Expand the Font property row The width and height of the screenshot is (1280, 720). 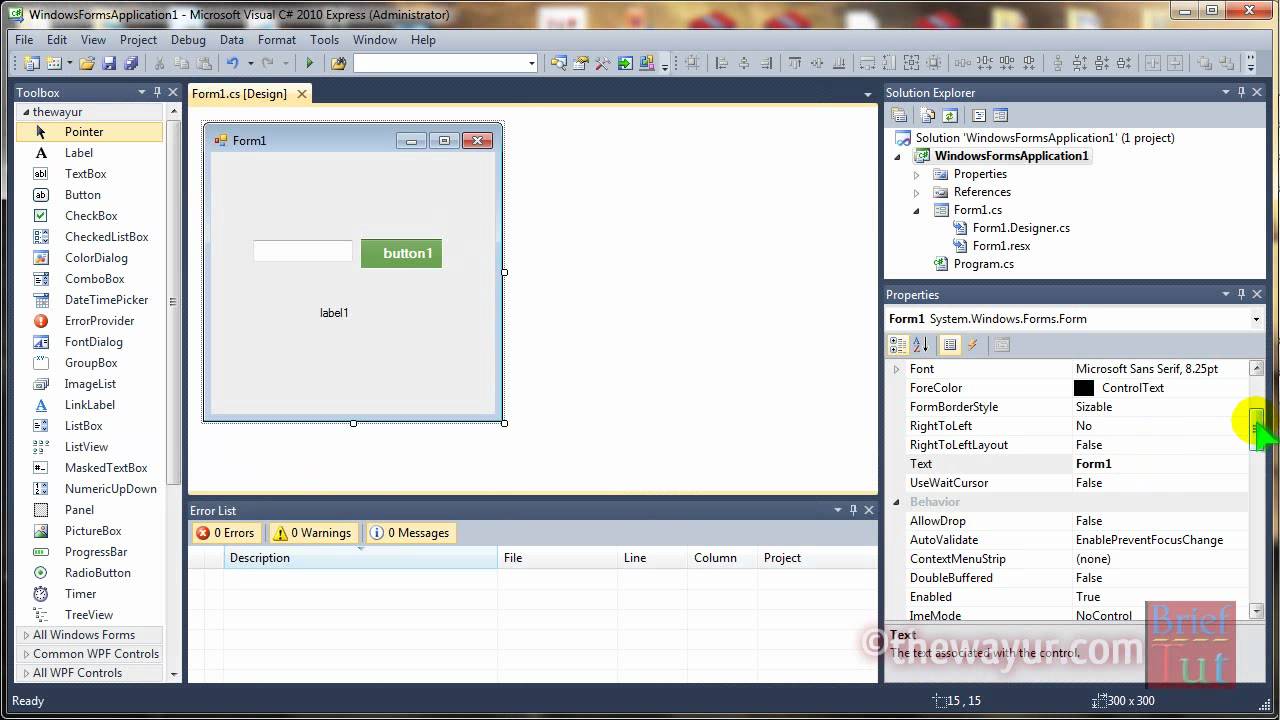(x=896, y=369)
